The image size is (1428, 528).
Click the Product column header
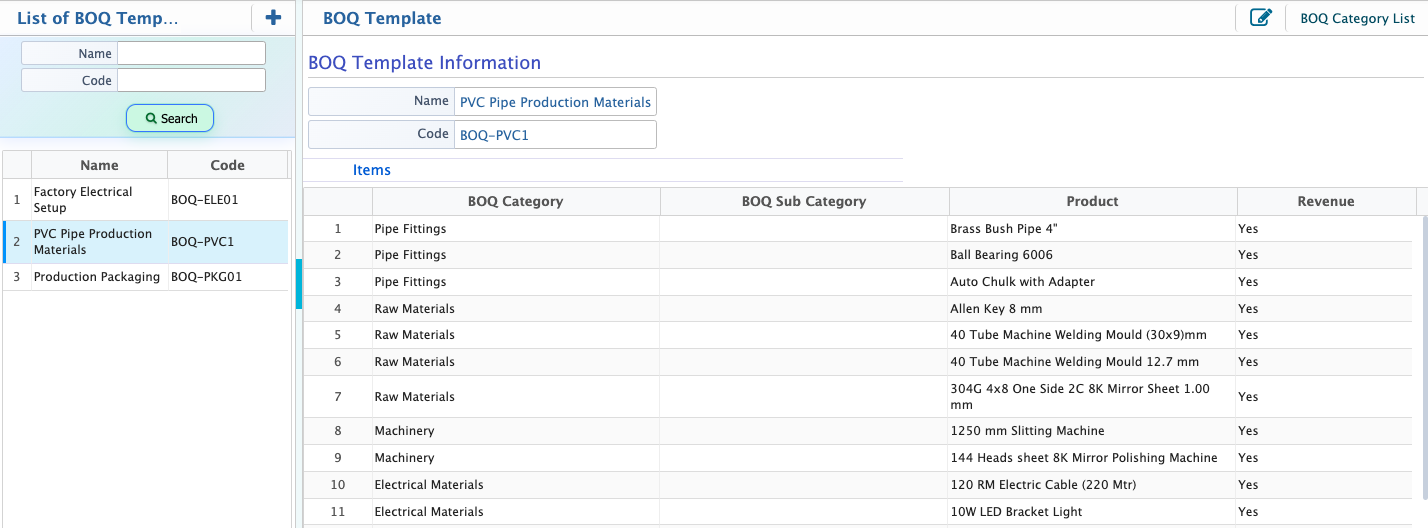click(1092, 201)
